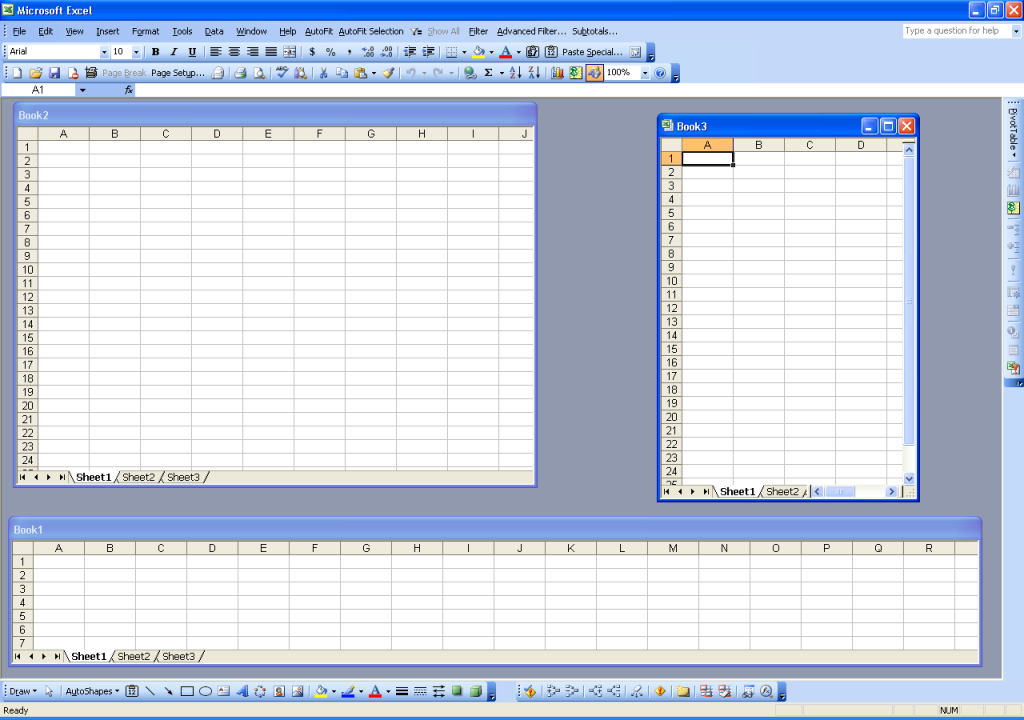Increase decimal places

(x=368, y=52)
